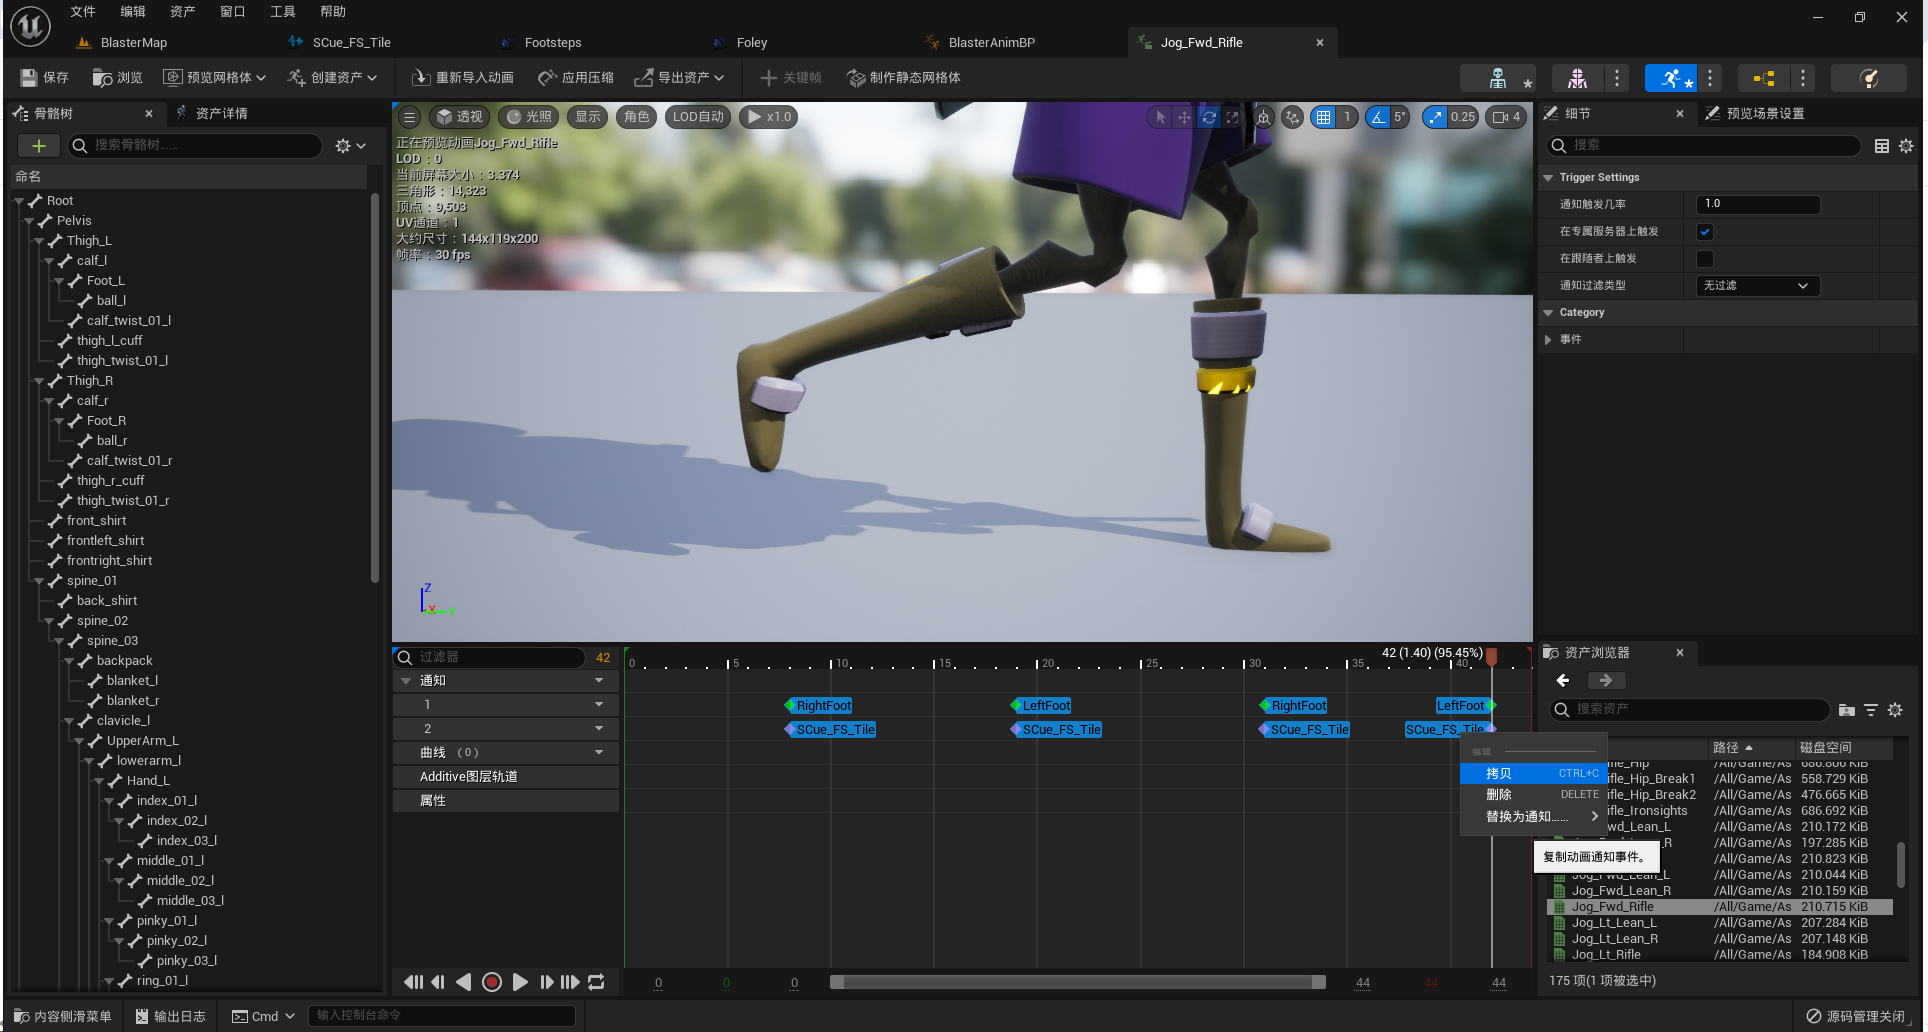Go back in asset browser history
The height and width of the screenshot is (1032, 1928).
click(x=1563, y=680)
